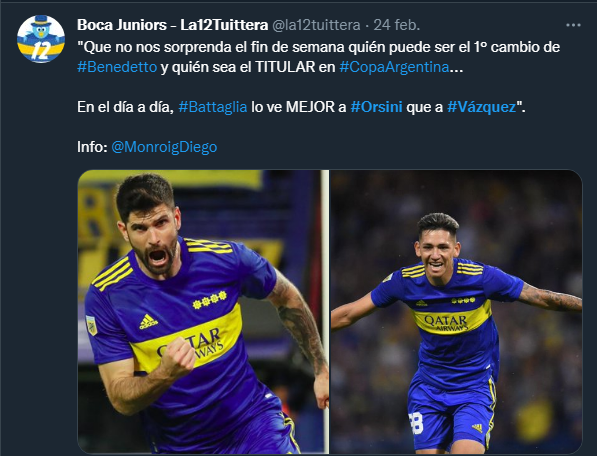Open the #Vázquez hashtag
The height and width of the screenshot is (456, 597).
[481, 107]
